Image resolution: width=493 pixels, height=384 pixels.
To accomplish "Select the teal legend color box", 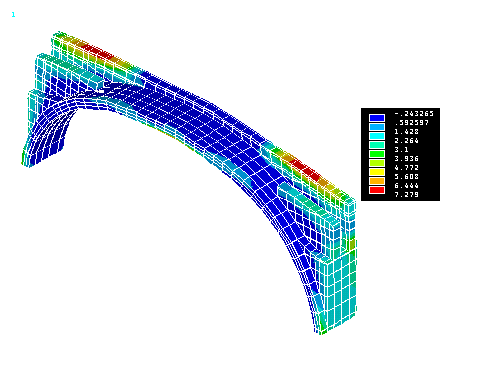I will (x=377, y=145).
